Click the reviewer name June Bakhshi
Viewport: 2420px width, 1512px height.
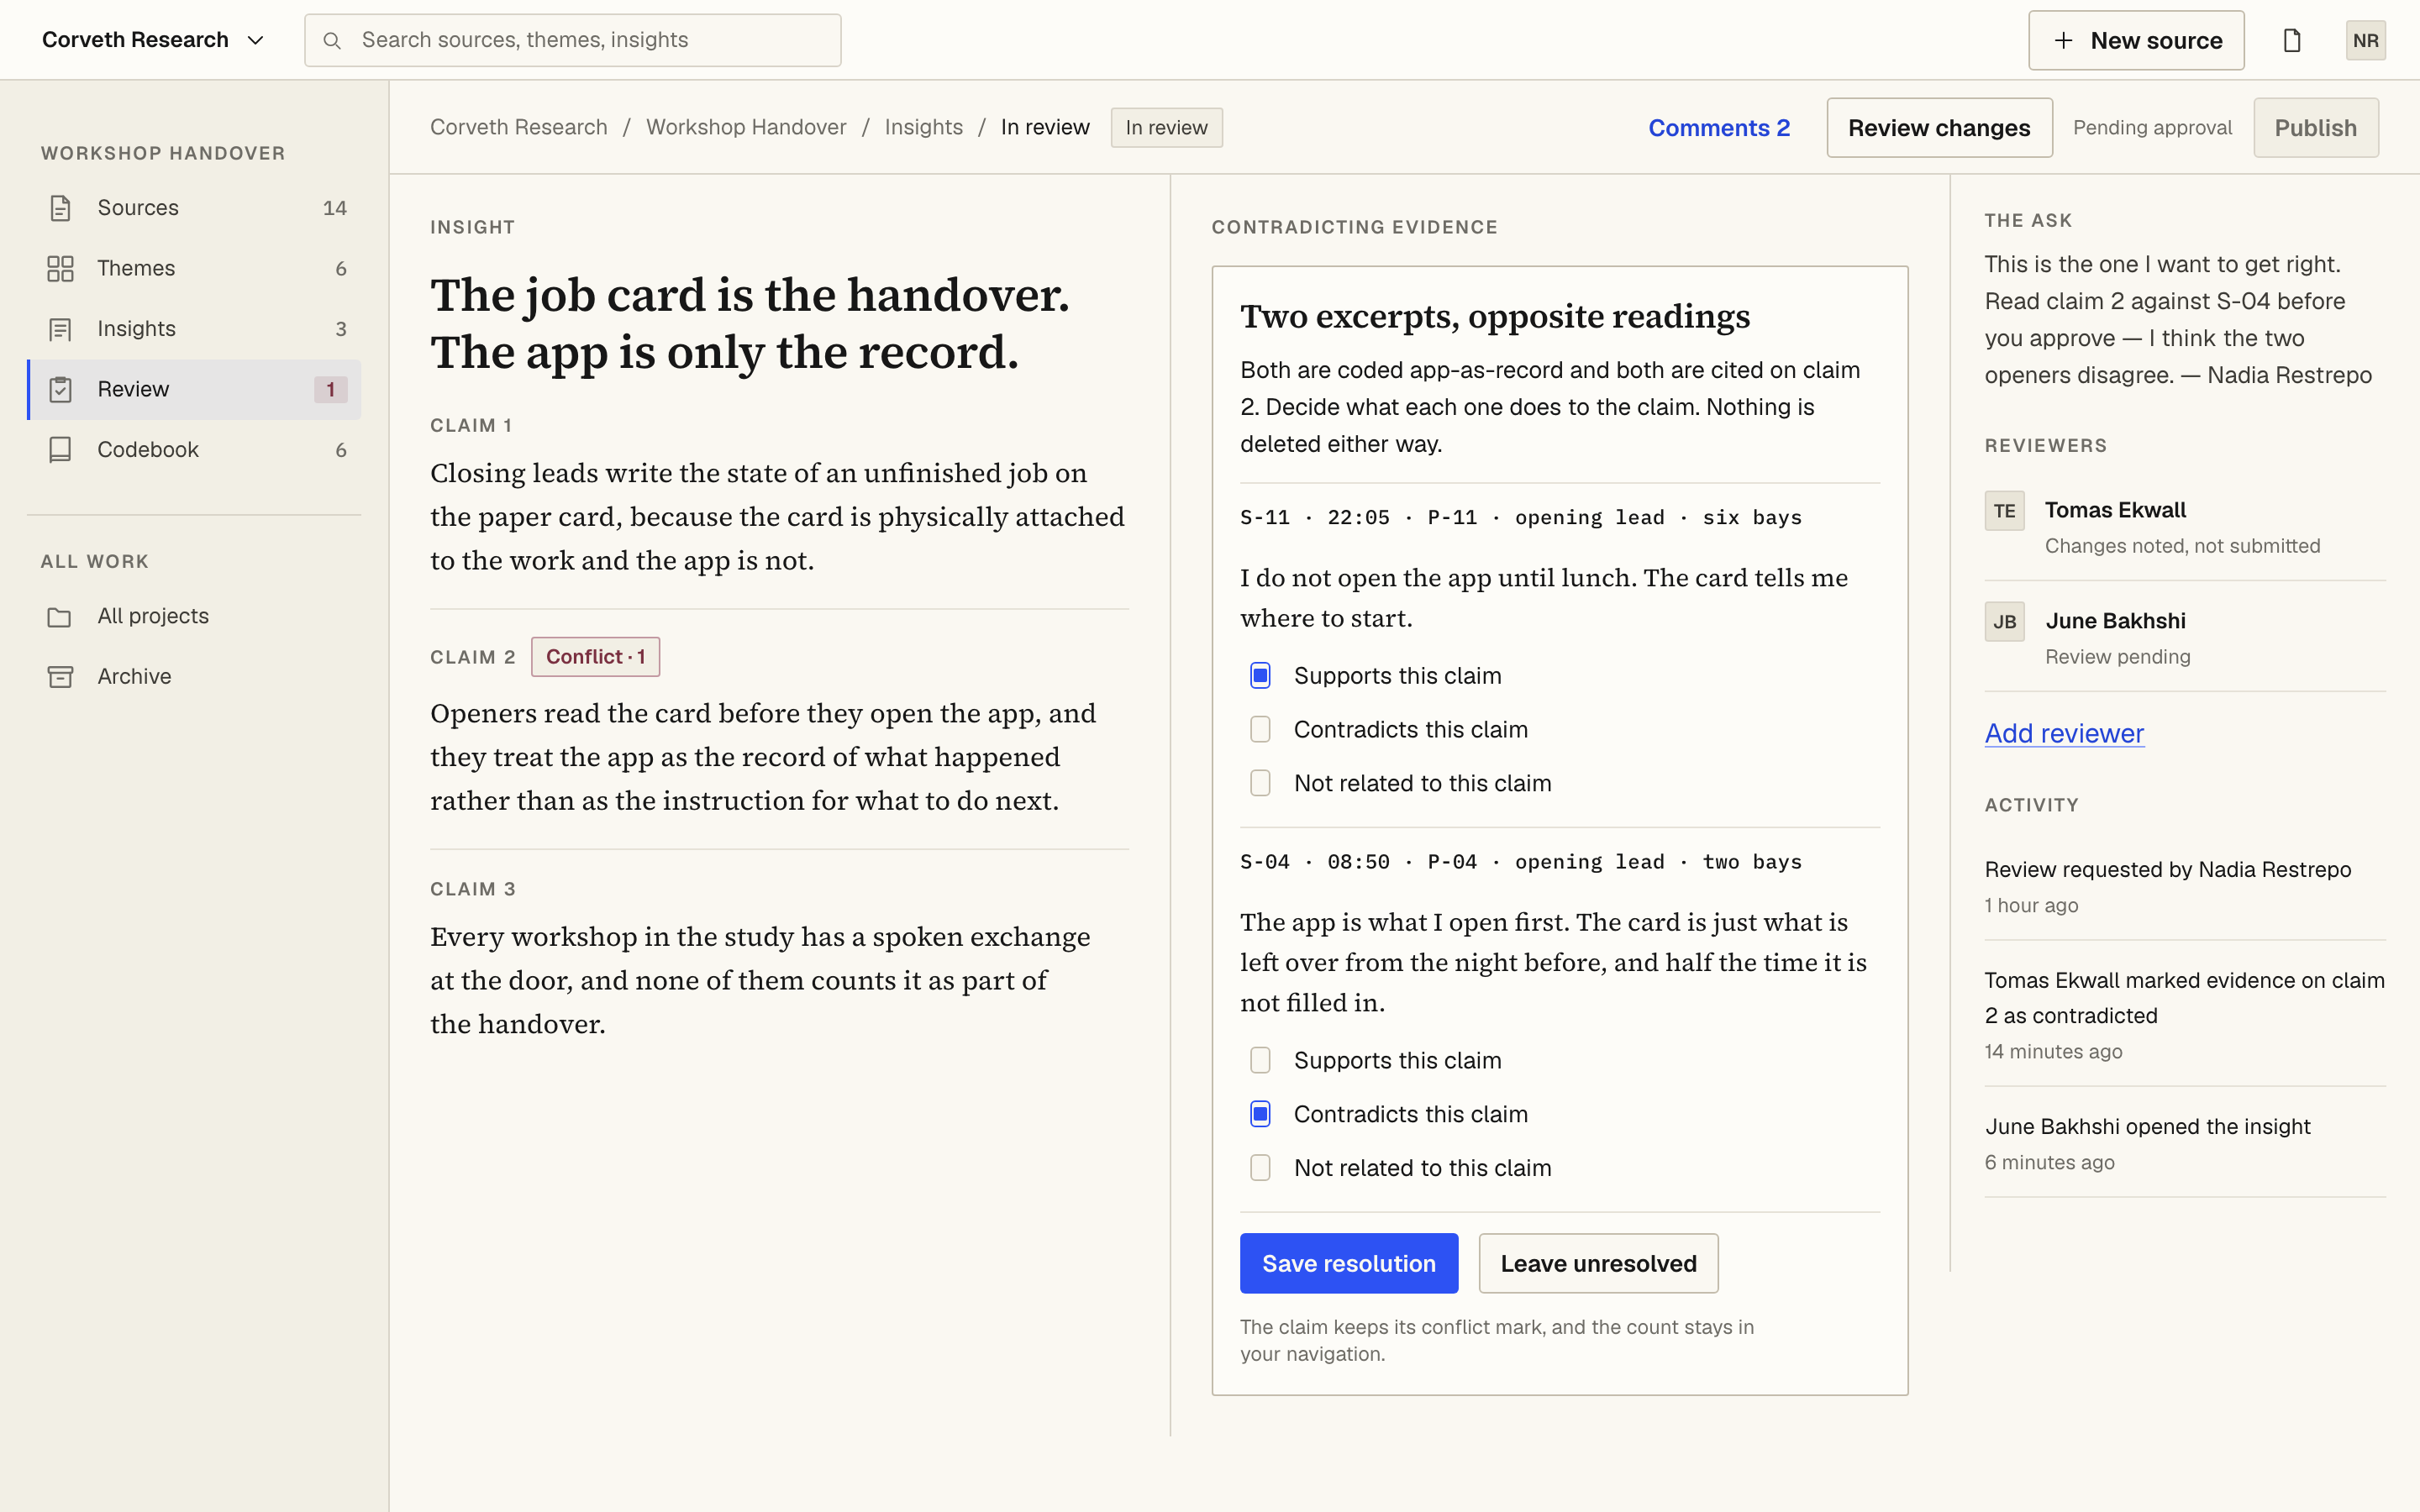(x=2115, y=621)
